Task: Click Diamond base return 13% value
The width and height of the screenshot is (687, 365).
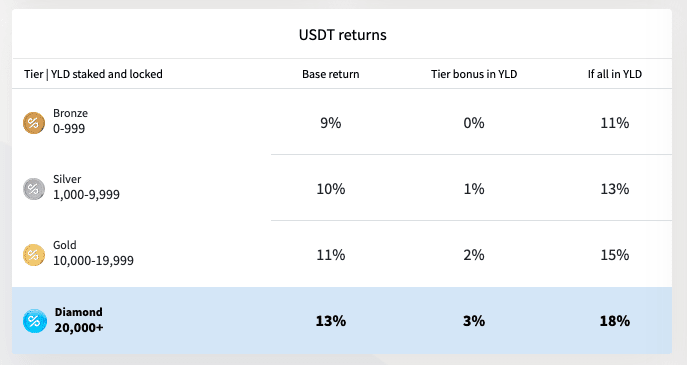Action: 331,321
